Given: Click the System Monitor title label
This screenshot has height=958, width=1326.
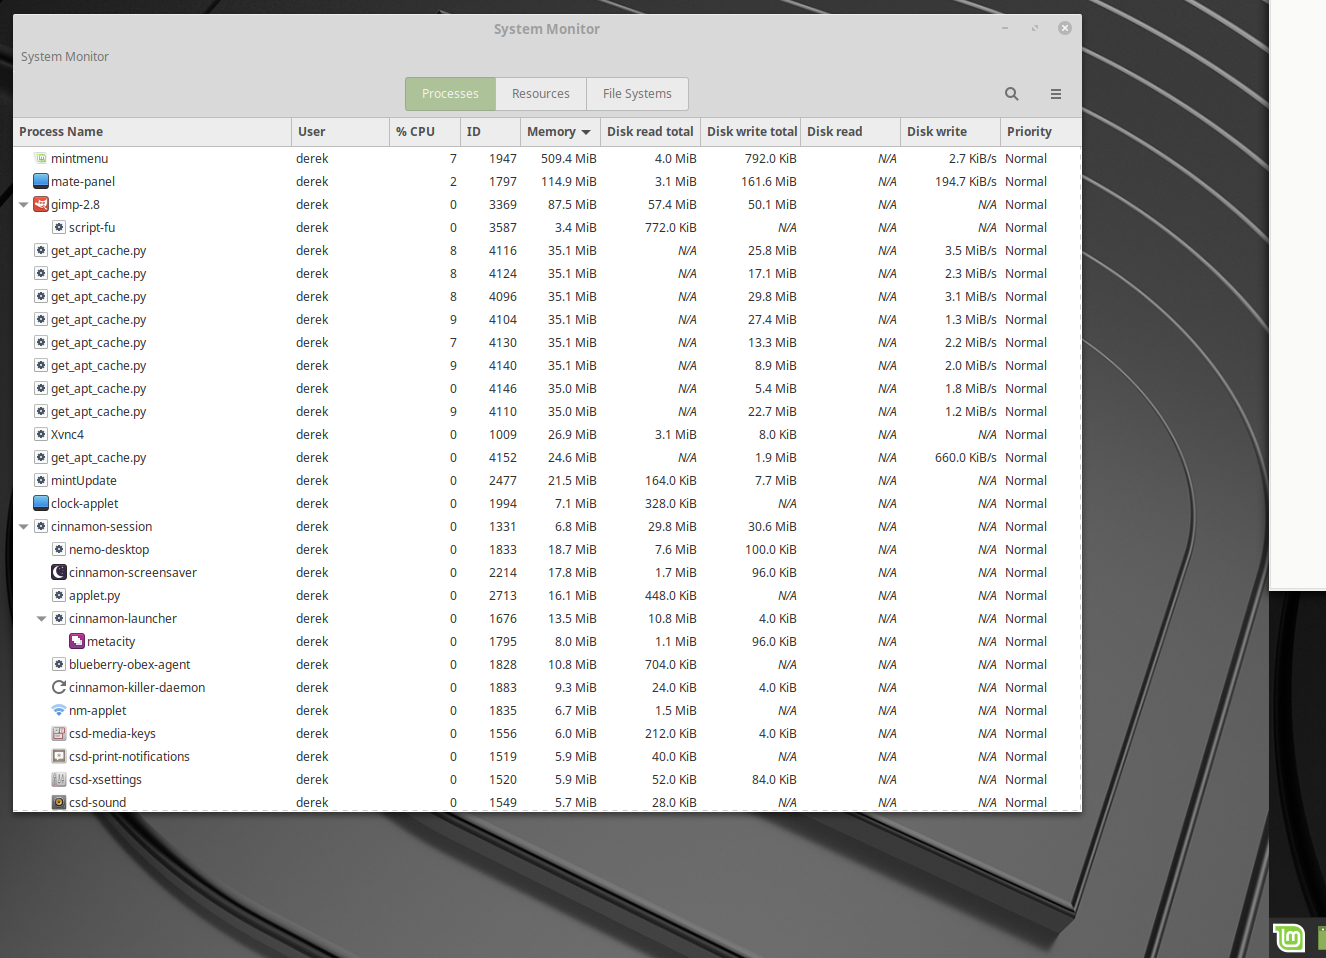Looking at the screenshot, I should click(547, 29).
